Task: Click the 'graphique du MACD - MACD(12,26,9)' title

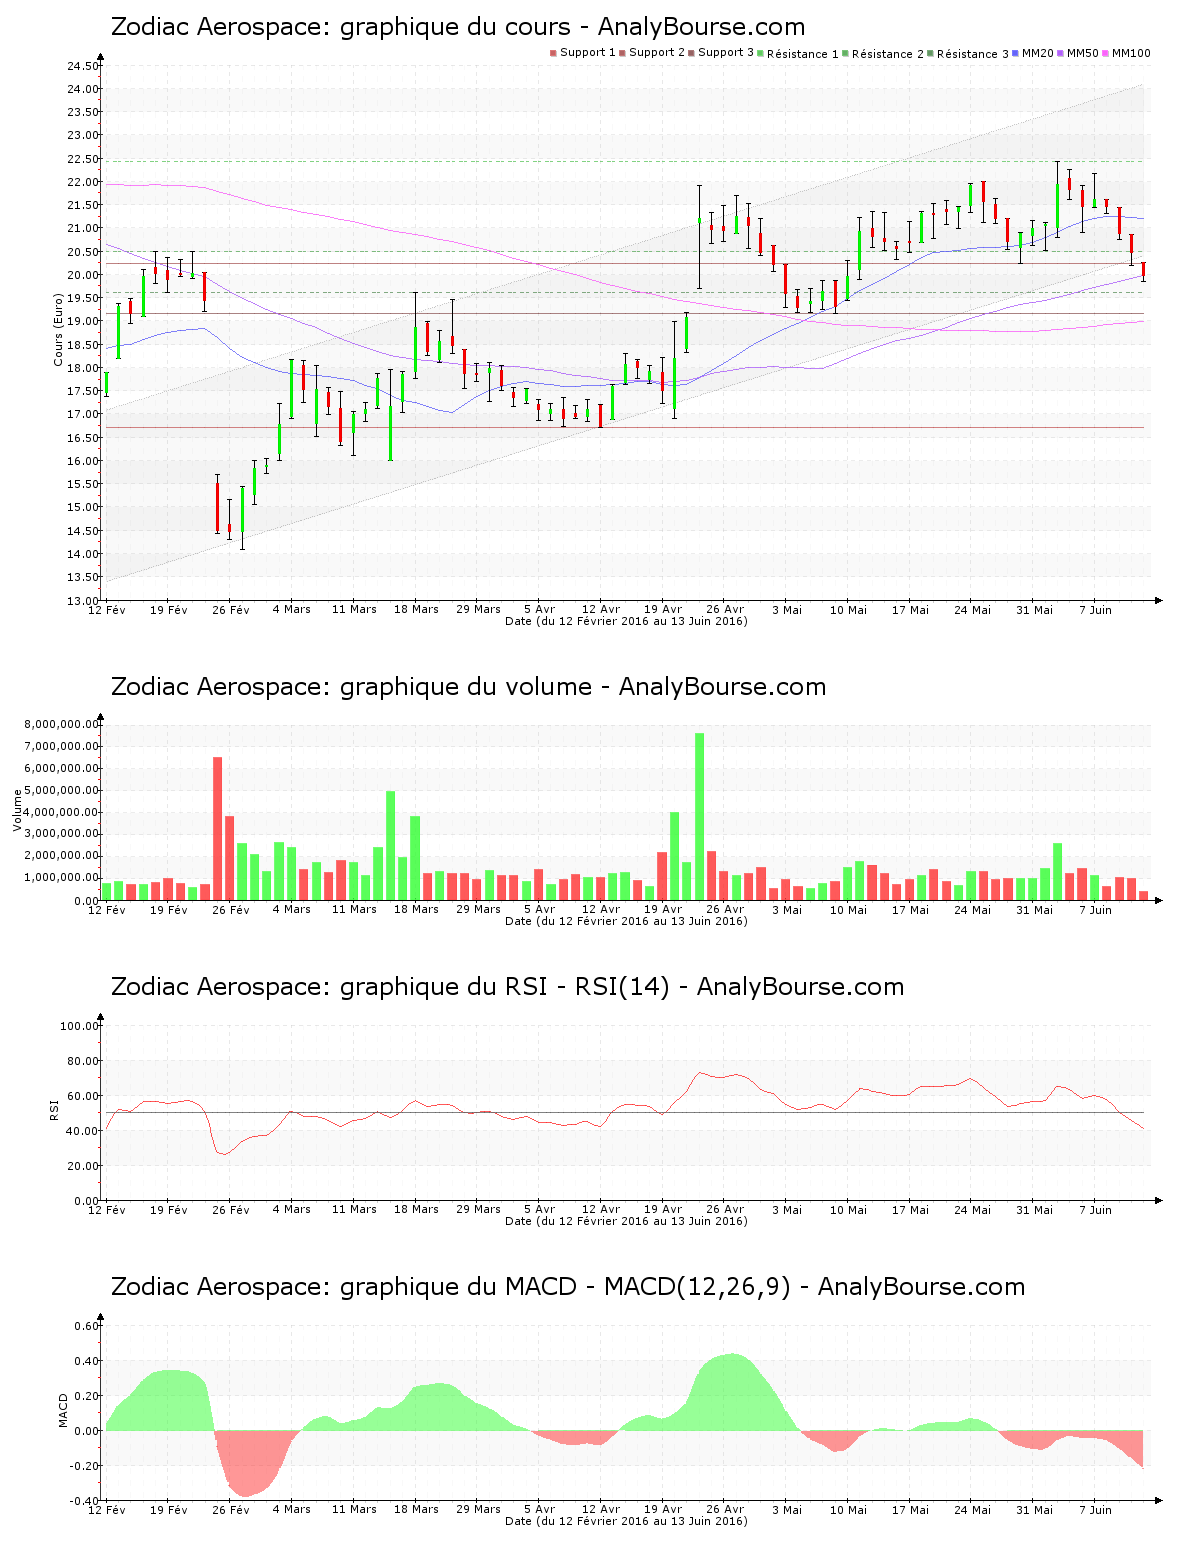Action: [x=568, y=1287]
